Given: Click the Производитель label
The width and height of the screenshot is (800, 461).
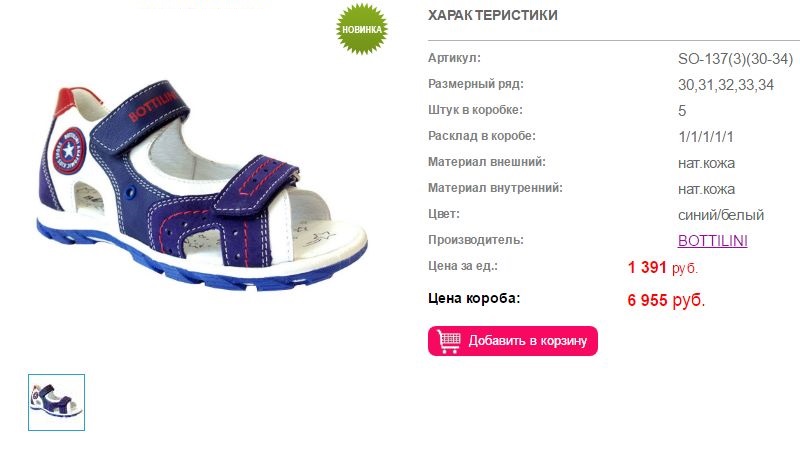Looking at the screenshot, I should (x=476, y=240).
